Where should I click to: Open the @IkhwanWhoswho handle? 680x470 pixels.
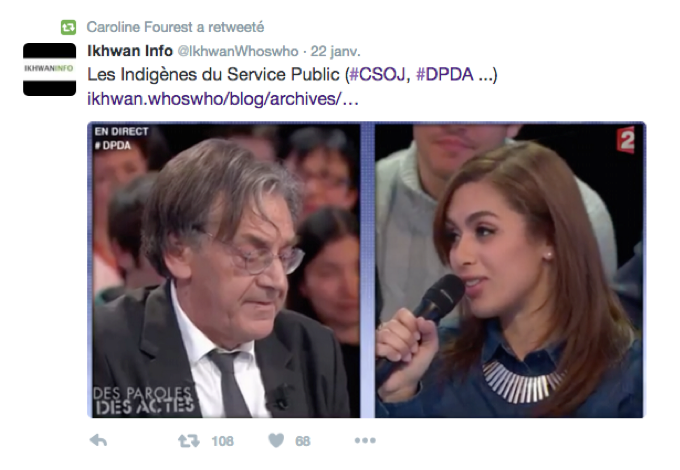[238, 51]
